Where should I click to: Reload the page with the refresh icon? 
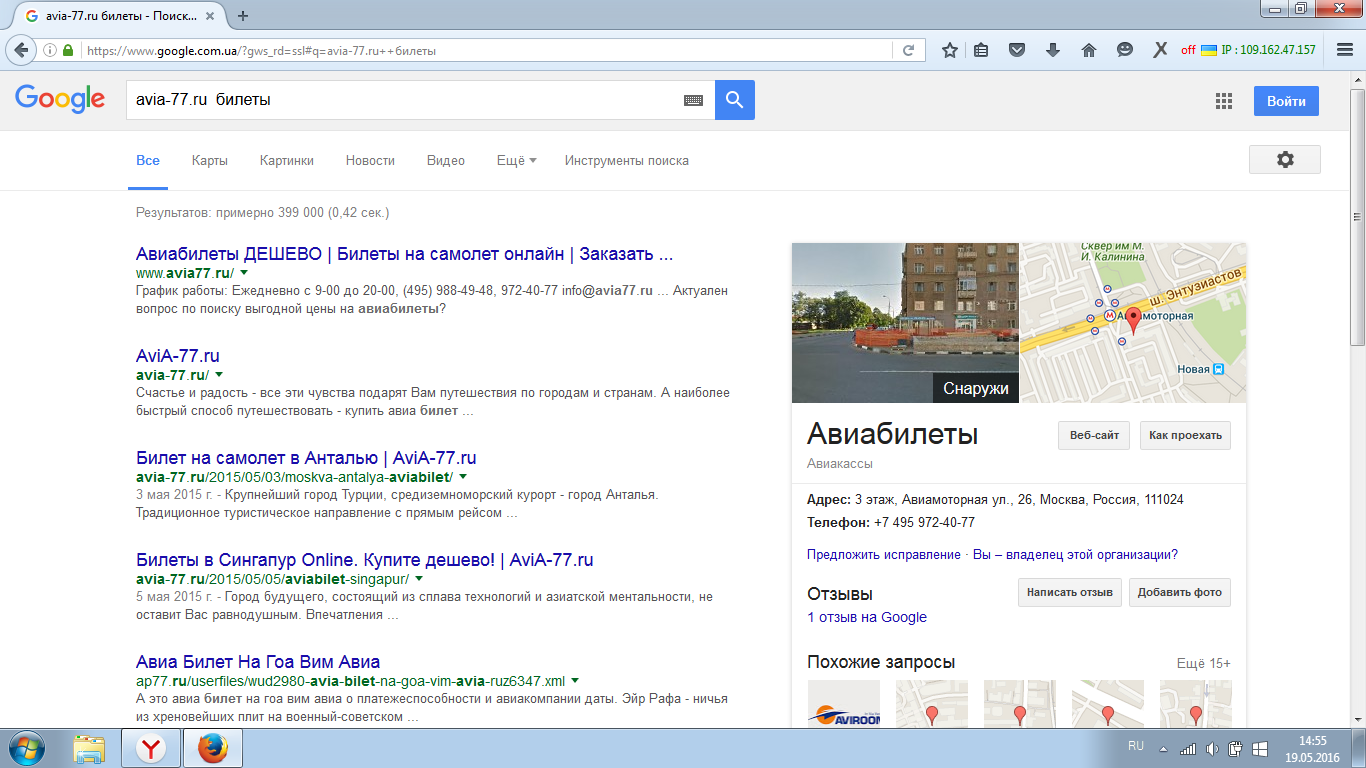(908, 50)
